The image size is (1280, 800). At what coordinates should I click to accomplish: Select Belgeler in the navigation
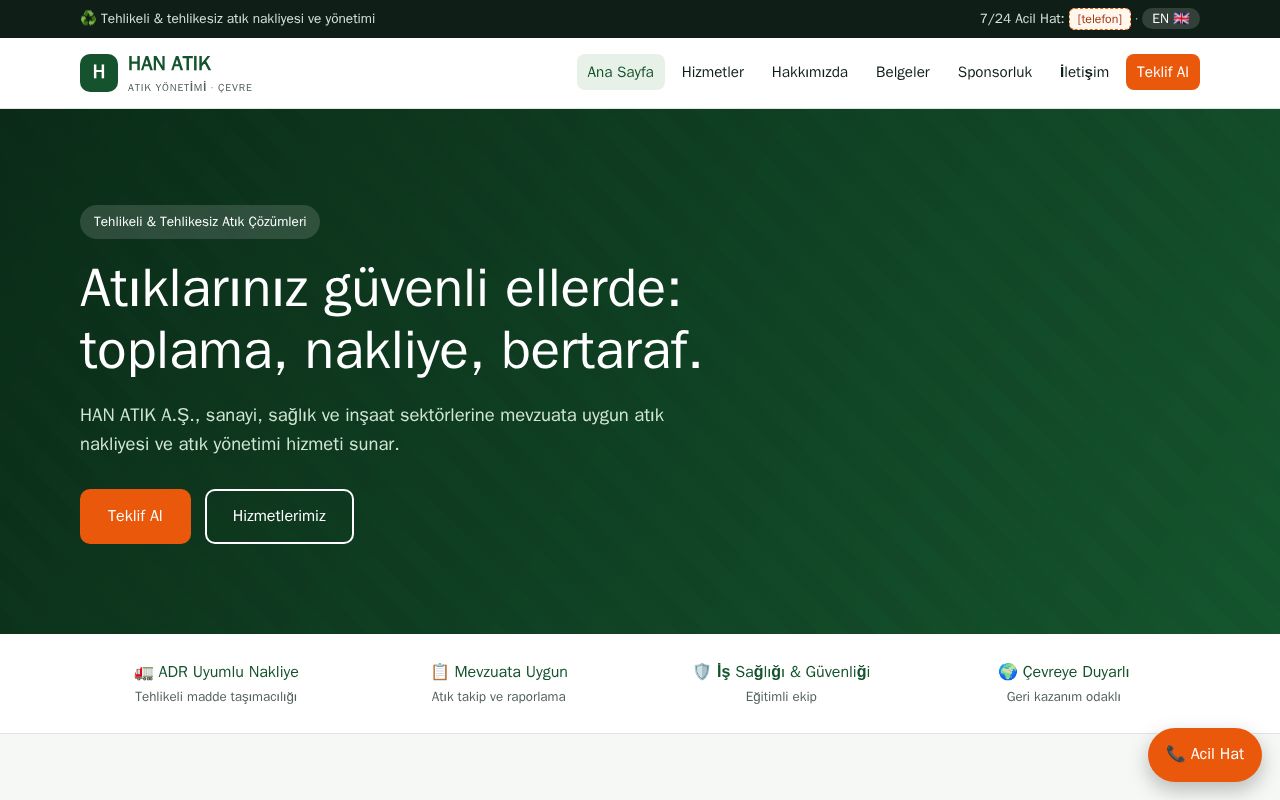[903, 72]
